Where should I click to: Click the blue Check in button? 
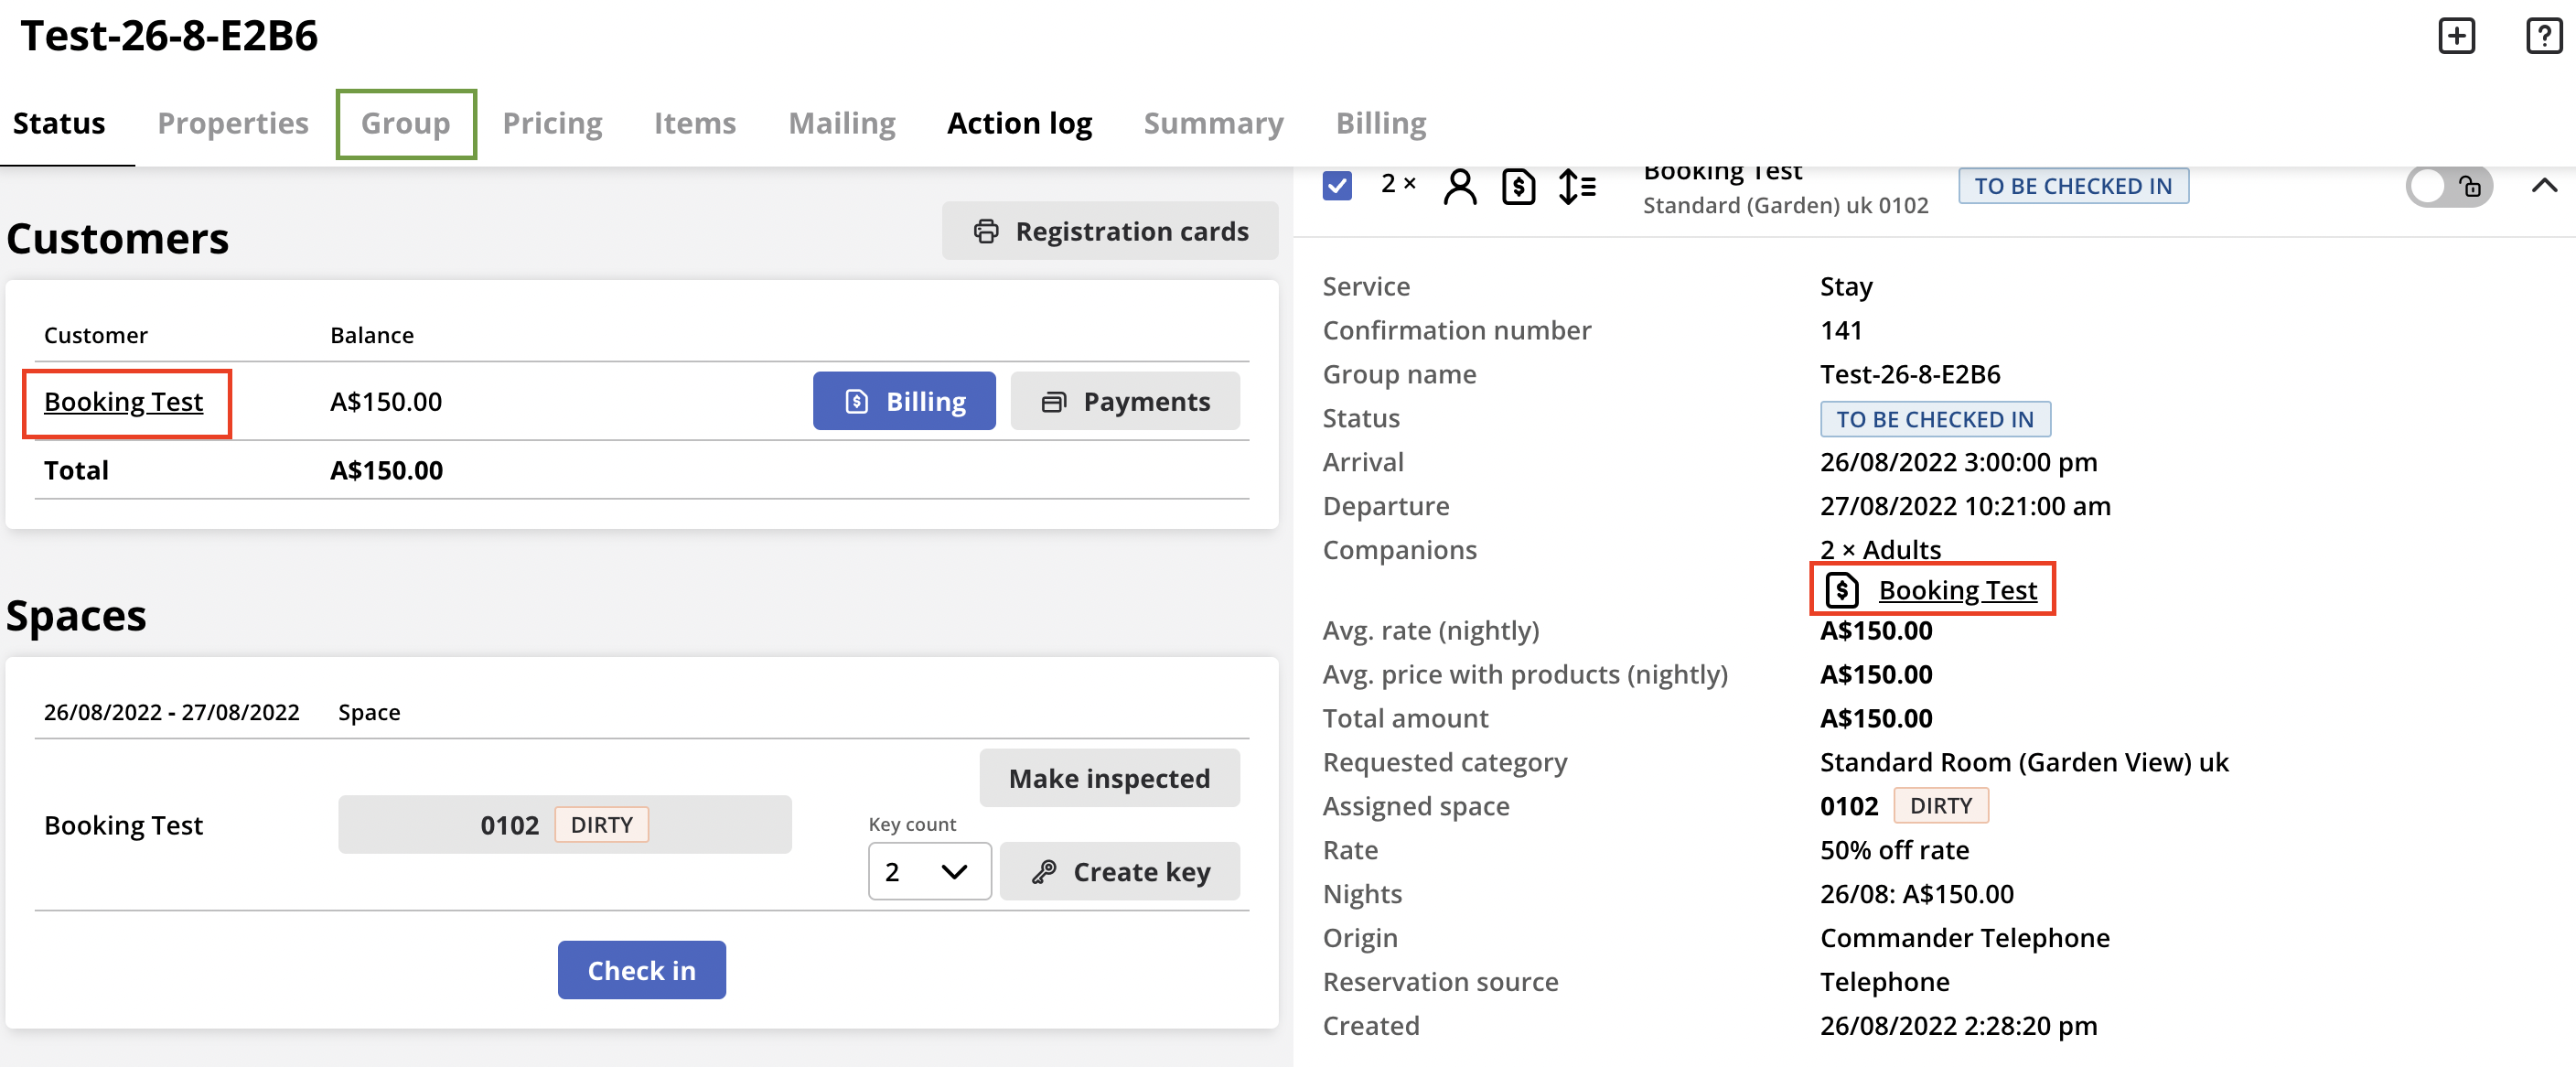[x=641, y=970]
